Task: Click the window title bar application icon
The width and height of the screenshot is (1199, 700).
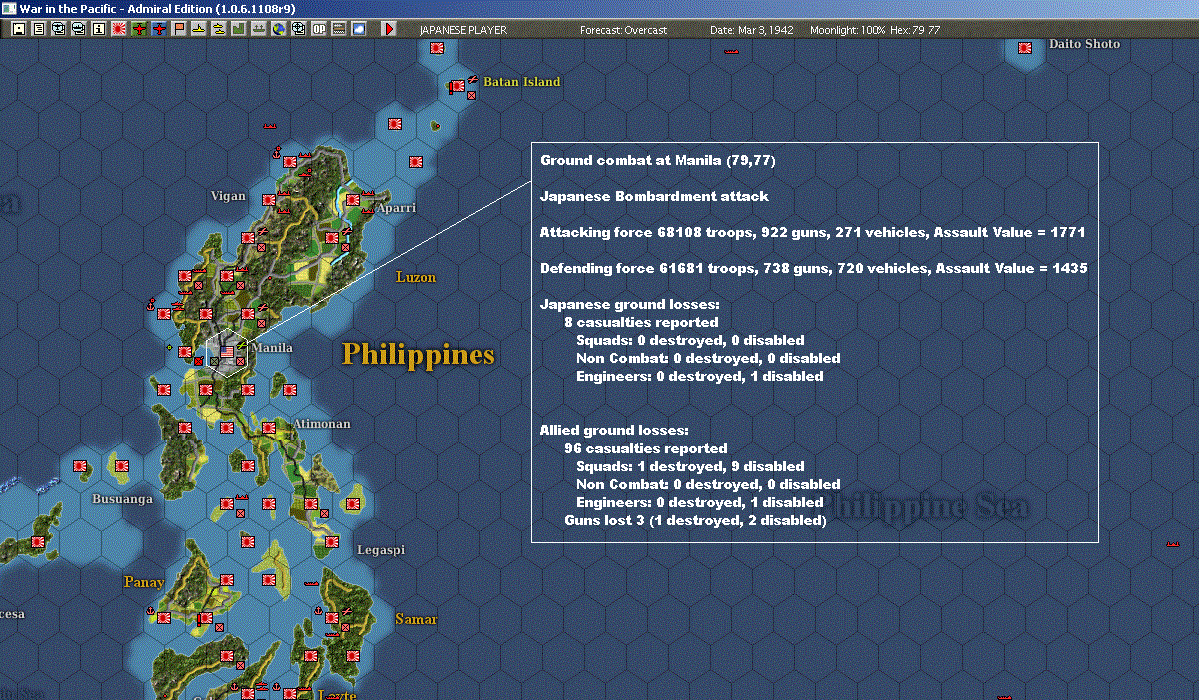Action: (x=8, y=8)
